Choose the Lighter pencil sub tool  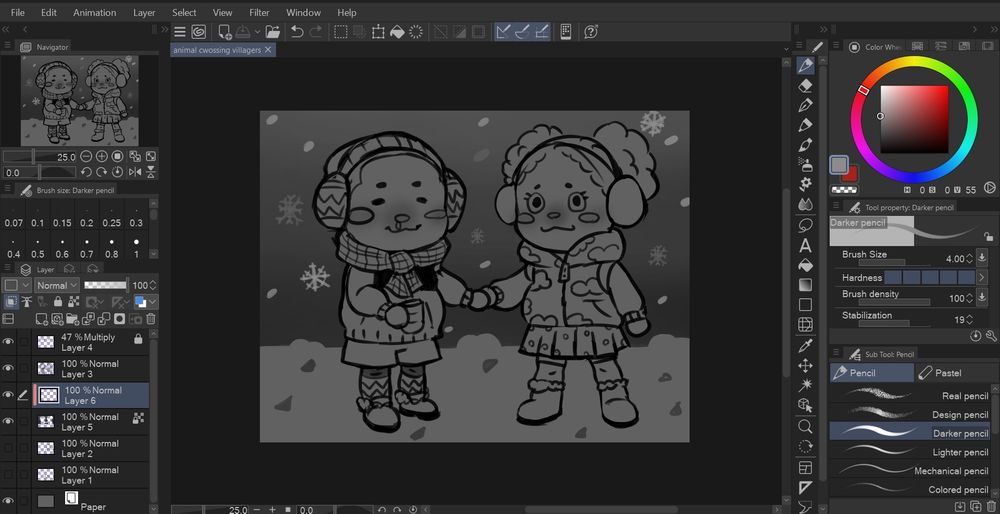(x=910, y=452)
